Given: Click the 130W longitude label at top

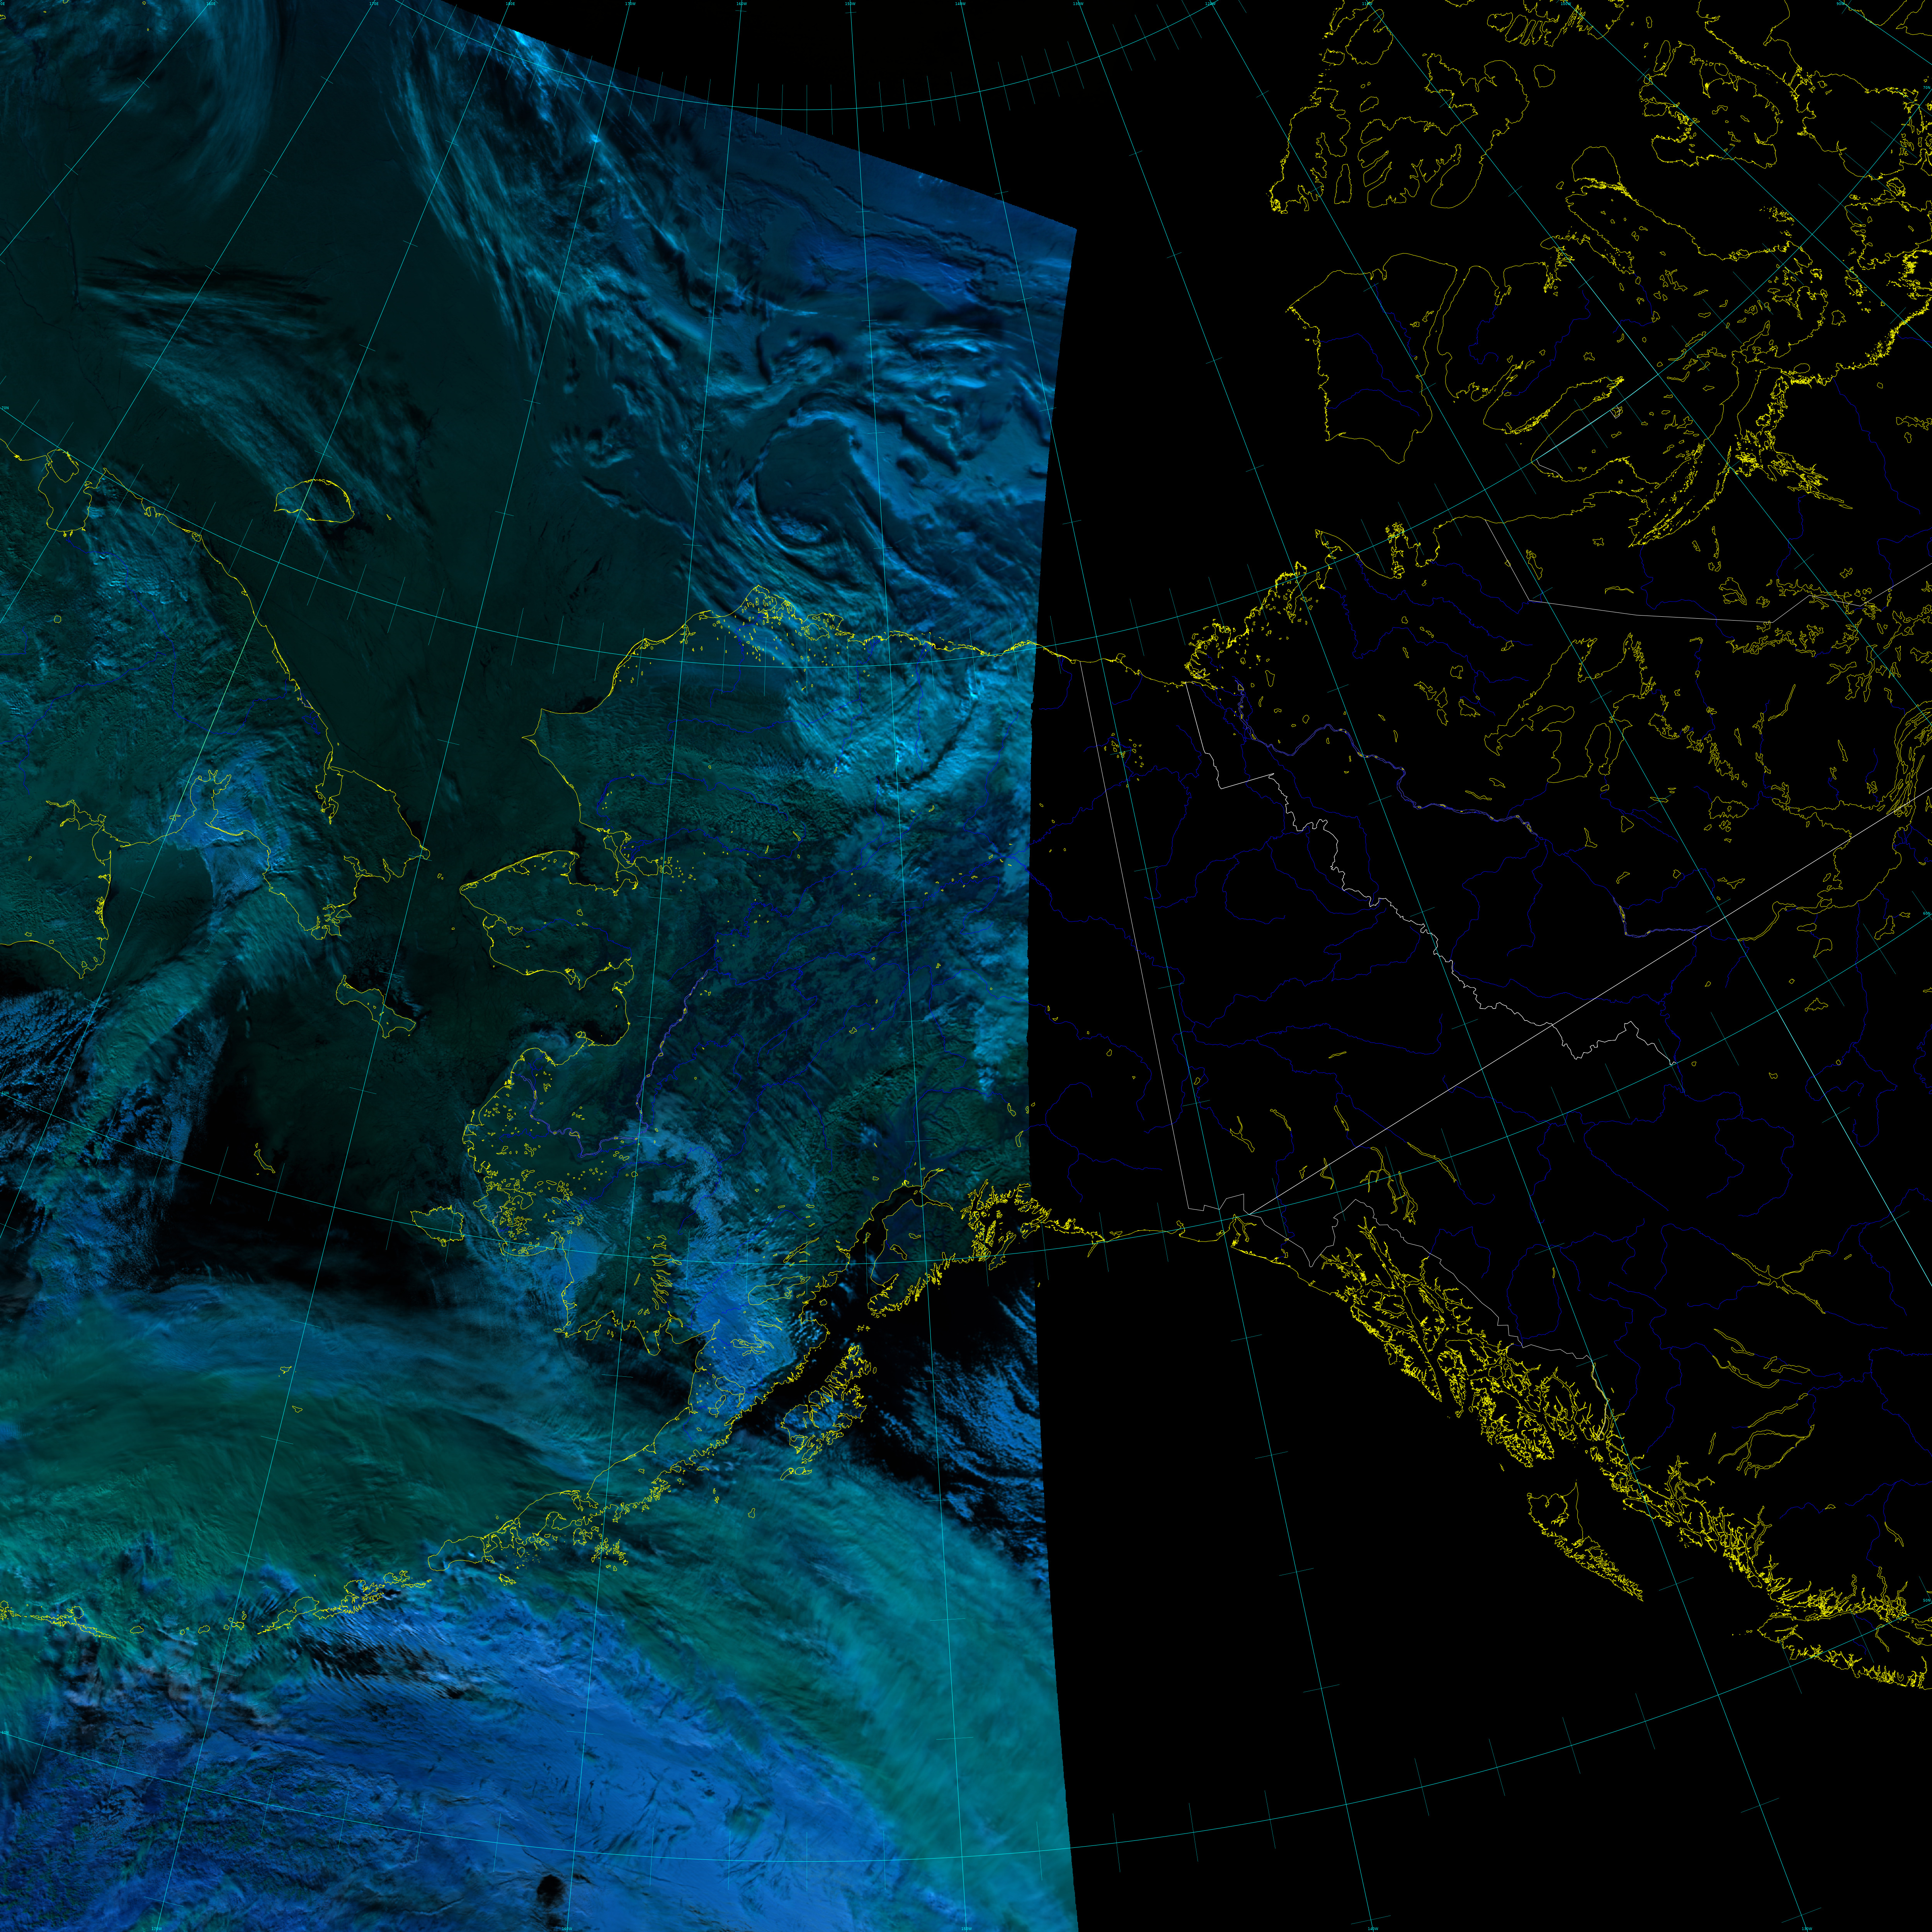Looking at the screenshot, I should tap(1078, 4).
